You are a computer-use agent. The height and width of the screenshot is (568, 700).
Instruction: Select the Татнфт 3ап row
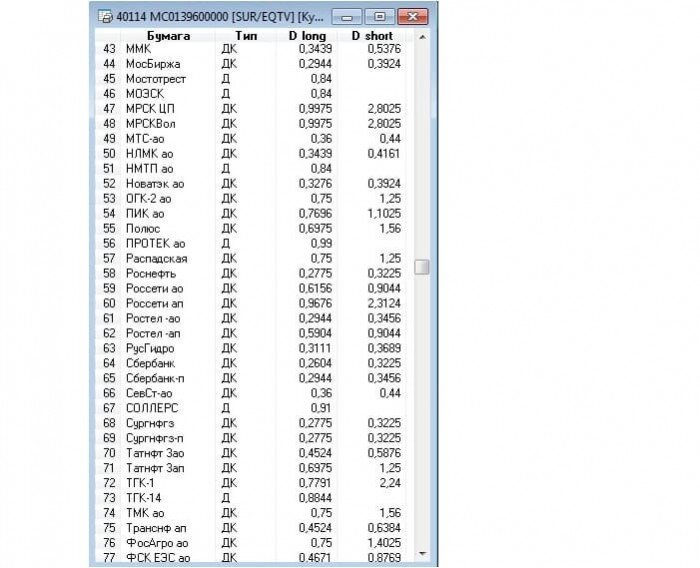251,468
